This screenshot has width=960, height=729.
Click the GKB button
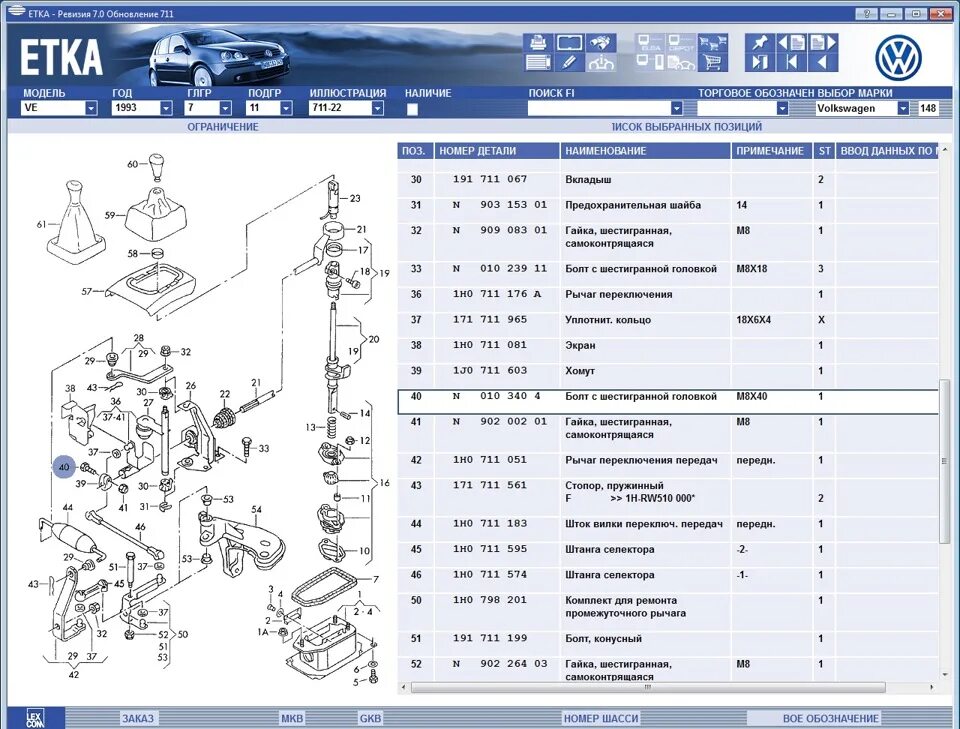pos(370,718)
